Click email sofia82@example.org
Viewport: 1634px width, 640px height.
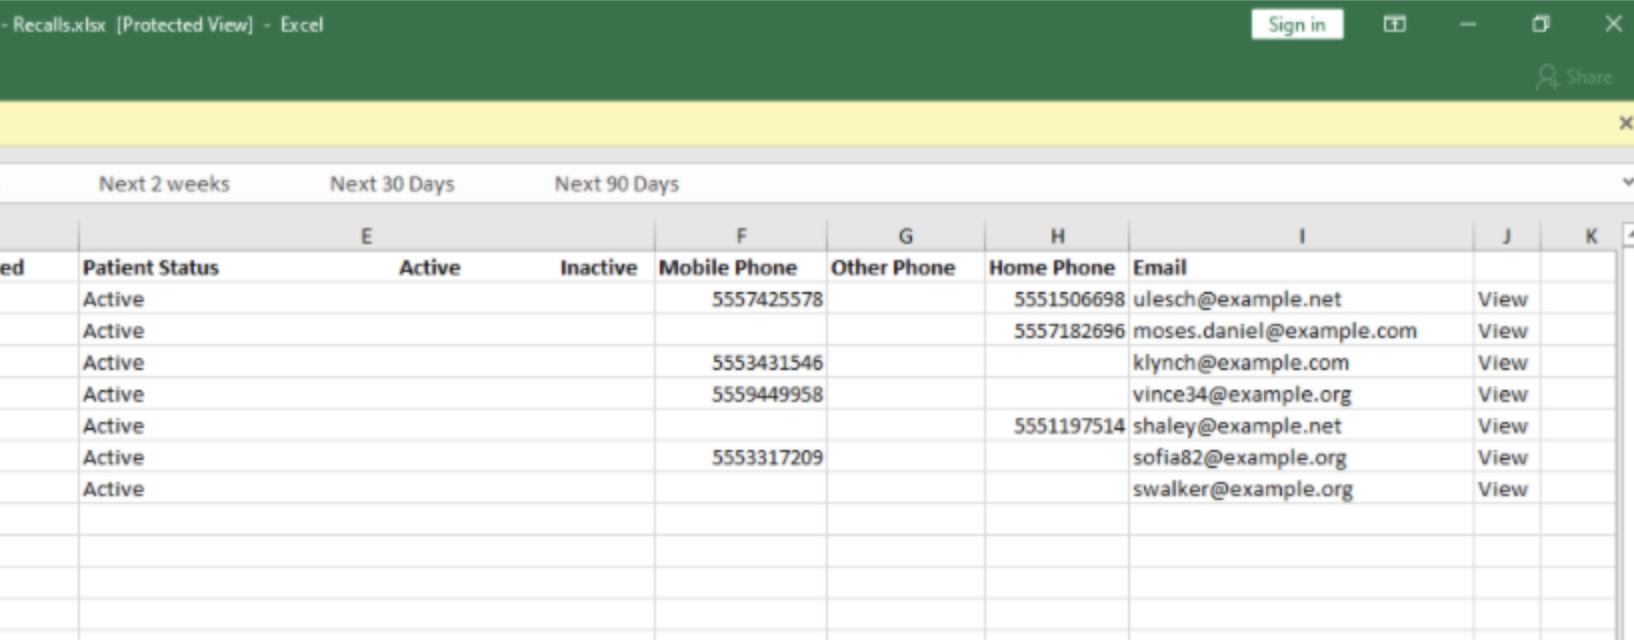click(x=1239, y=457)
